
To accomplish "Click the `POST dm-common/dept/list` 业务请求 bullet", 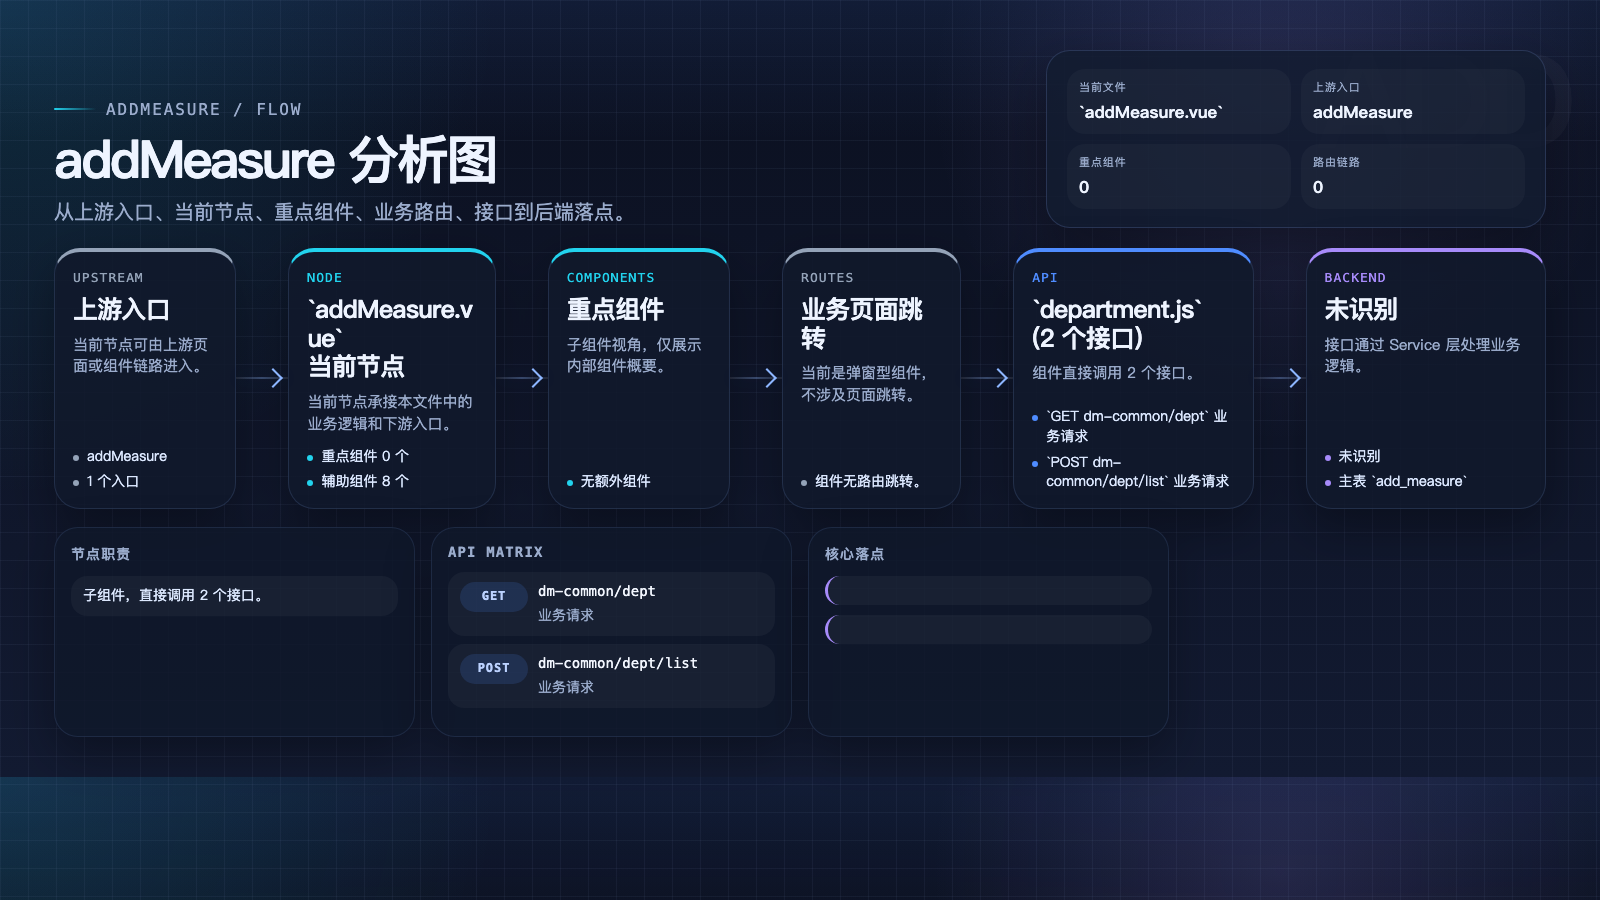I will (1130, 471).
